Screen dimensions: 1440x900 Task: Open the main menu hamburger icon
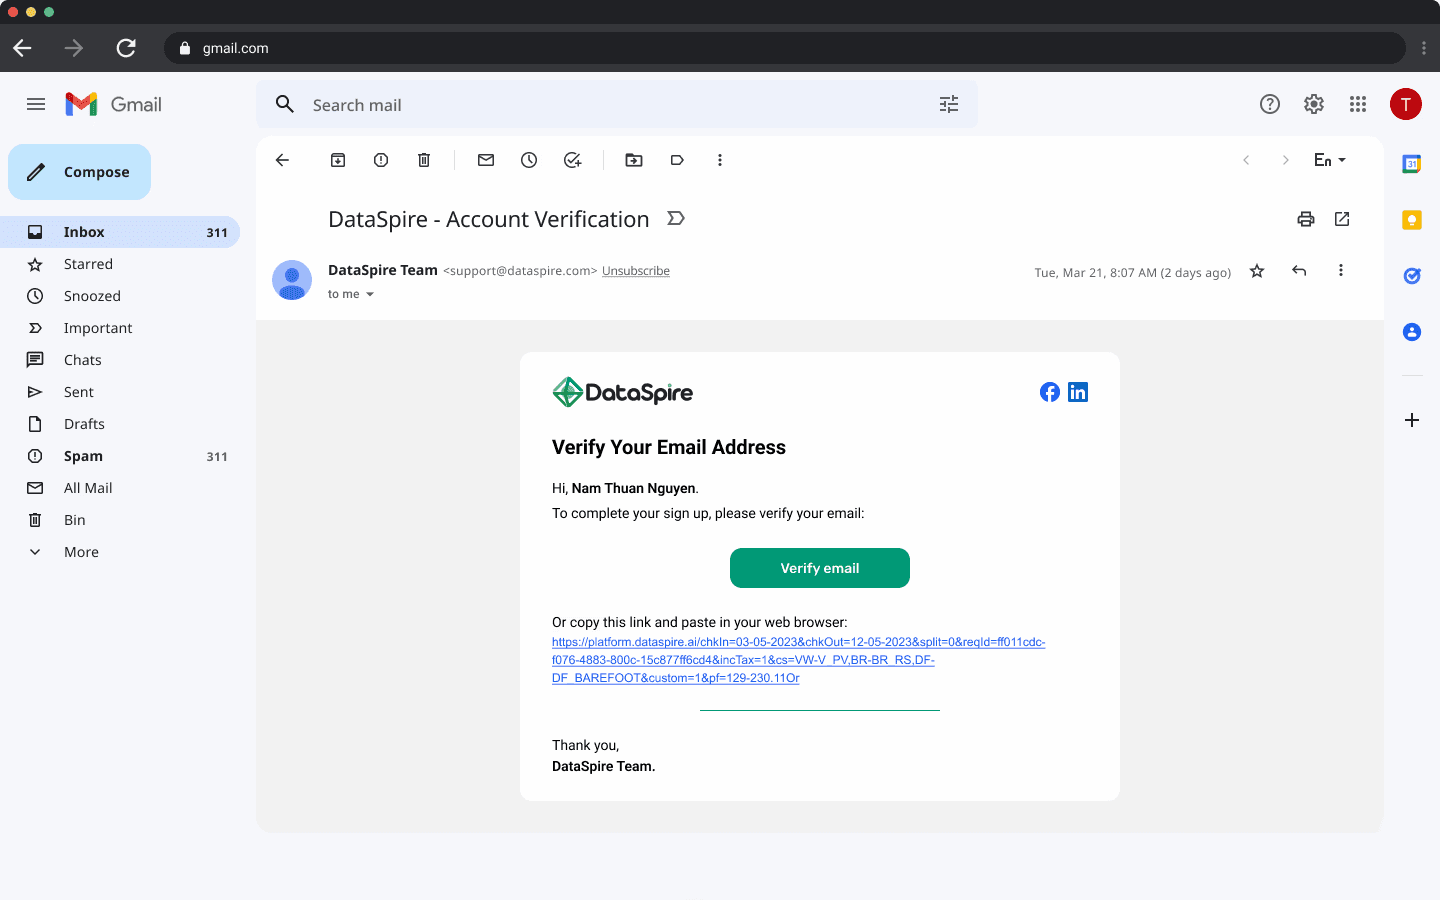pyautogui.click(x=36, y=104)
